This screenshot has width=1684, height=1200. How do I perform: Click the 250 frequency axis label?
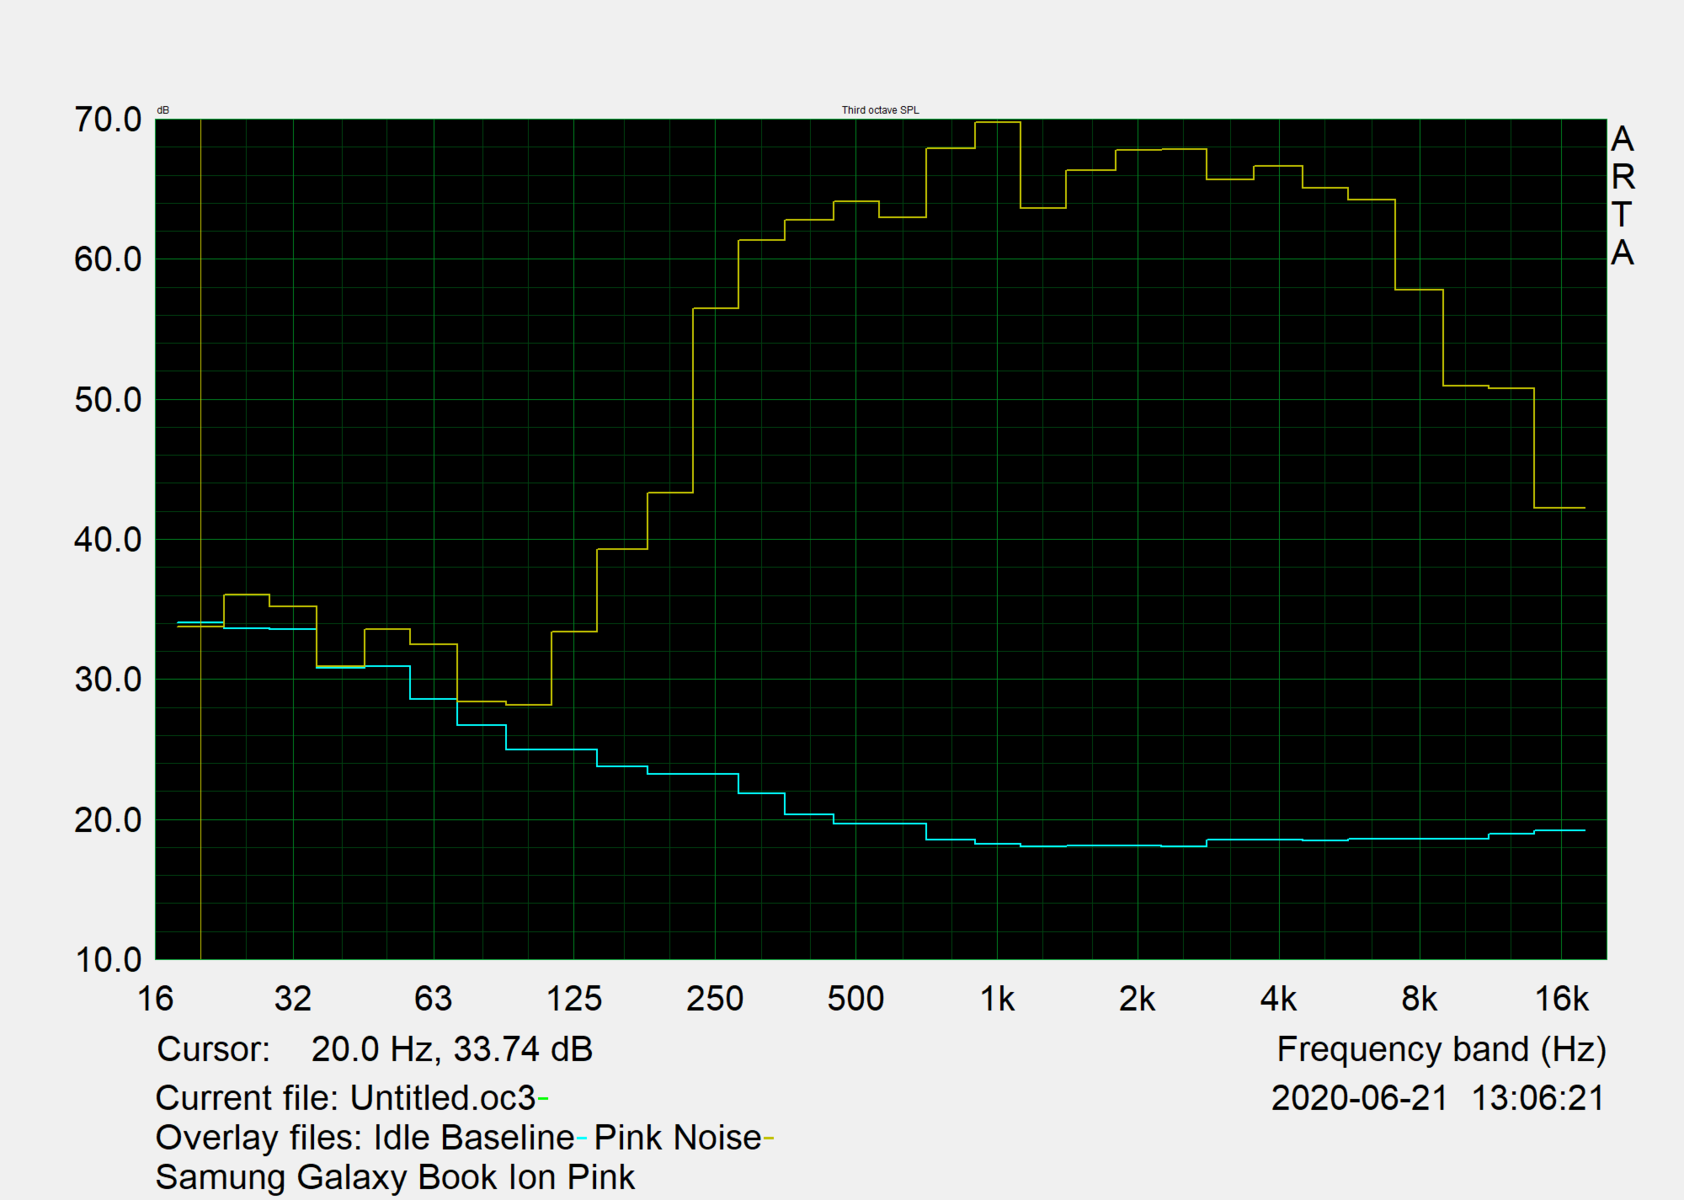714,999
